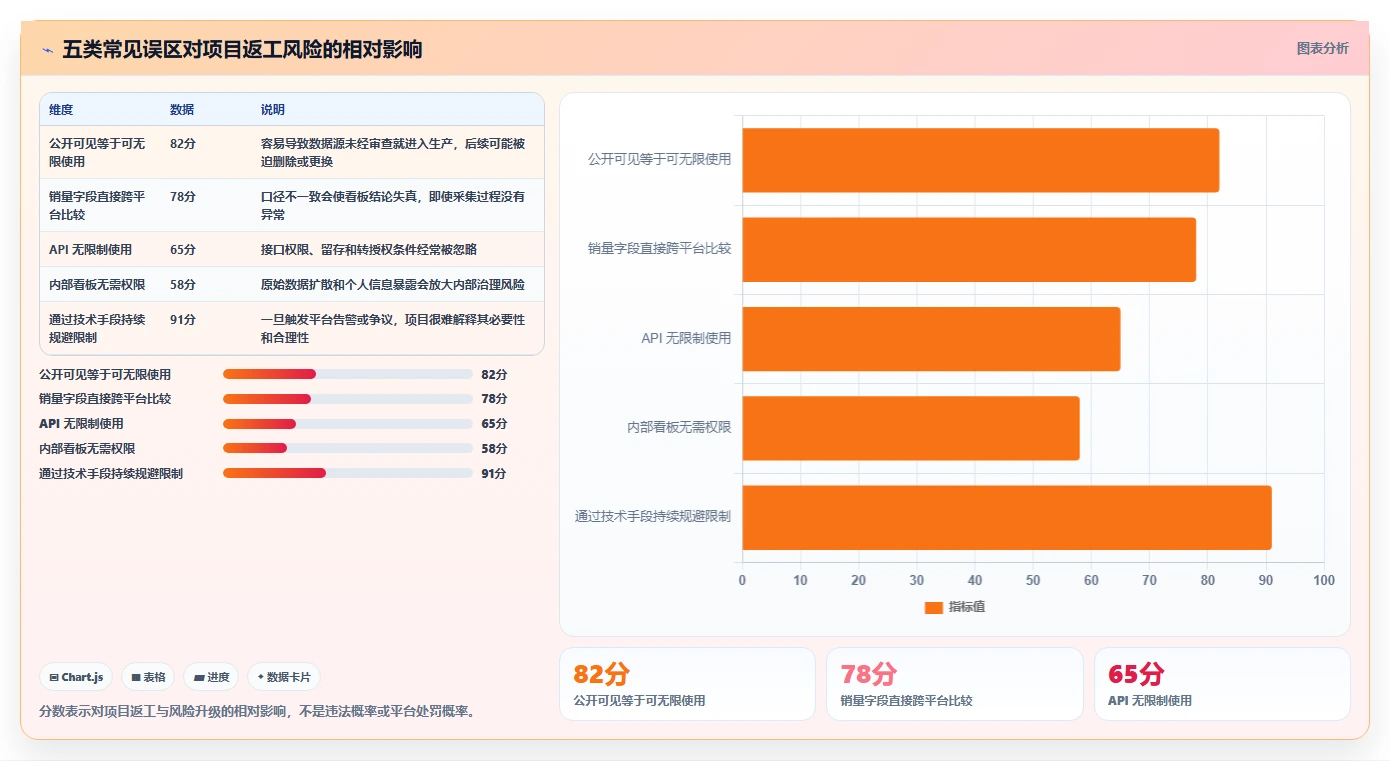The height and width of the screenshot is (761, 1390).
Task: Click the 65分 value in the table
Action: click(x=183, y=250)
